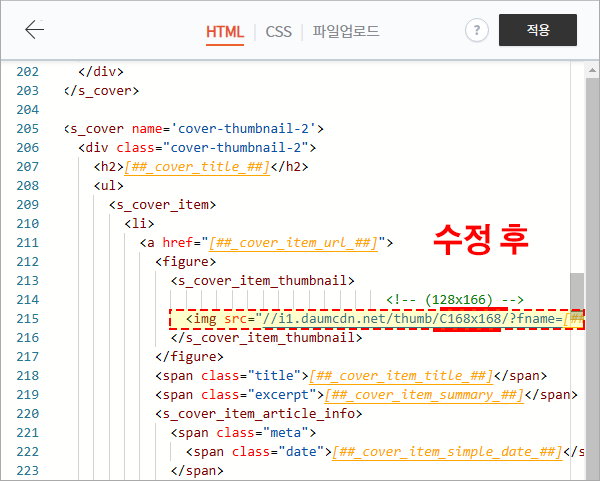Click line number 215 in gutter

pyautogui.click(x=28, y=319)
